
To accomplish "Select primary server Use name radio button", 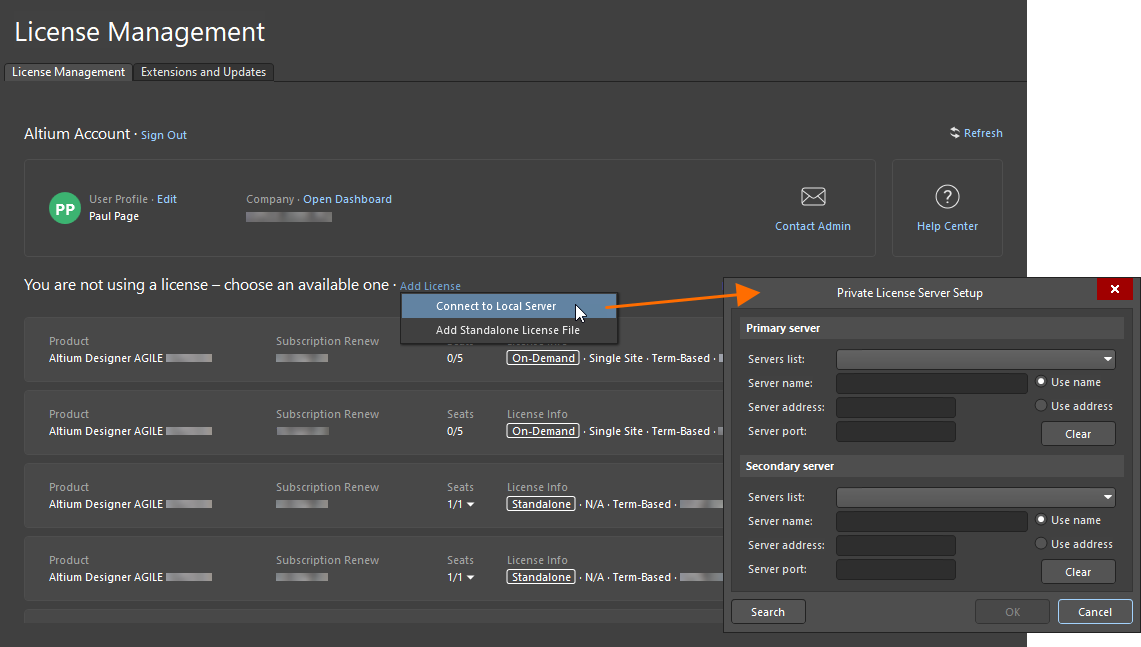I will [1041, 382].
